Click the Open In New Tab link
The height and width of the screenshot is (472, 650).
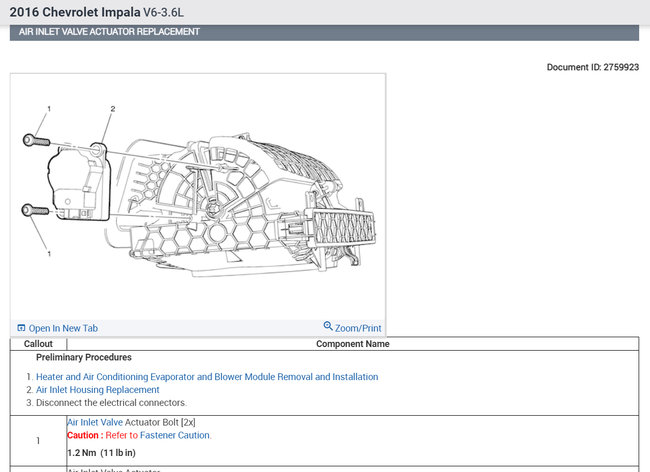tap(63, 328)
